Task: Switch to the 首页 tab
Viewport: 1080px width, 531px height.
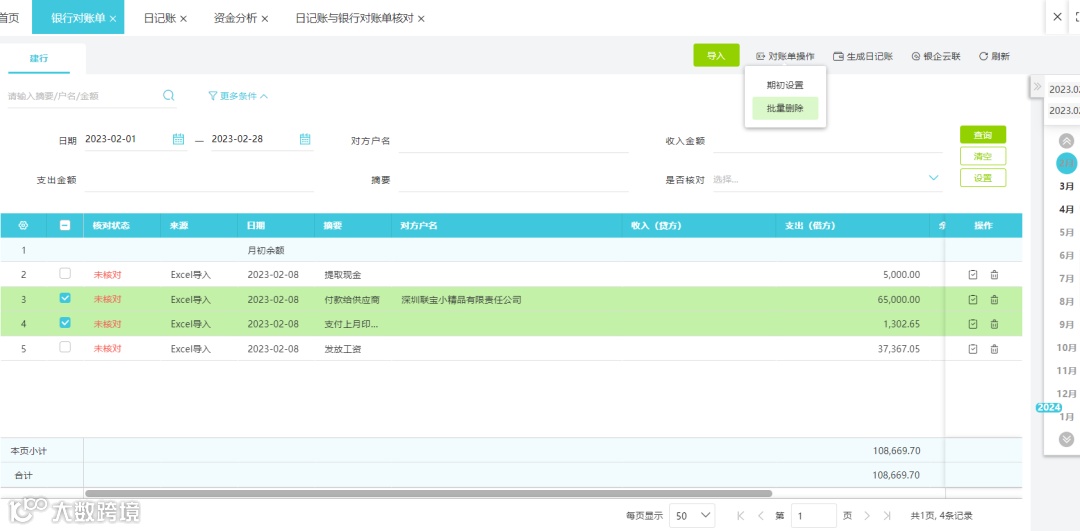Action: point(8,19)
